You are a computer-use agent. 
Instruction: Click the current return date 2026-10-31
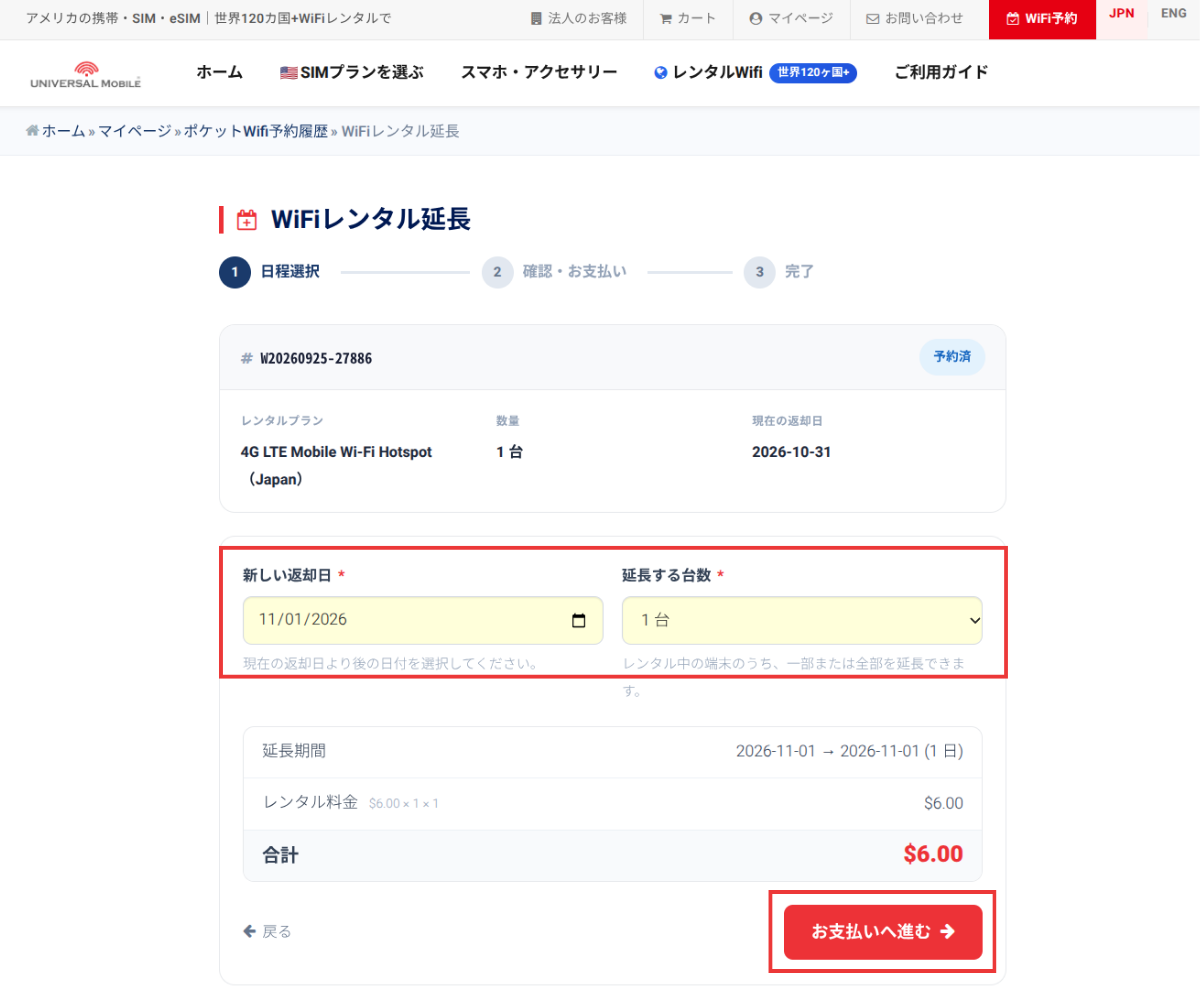pyautogui.click(x=791, y=452)
